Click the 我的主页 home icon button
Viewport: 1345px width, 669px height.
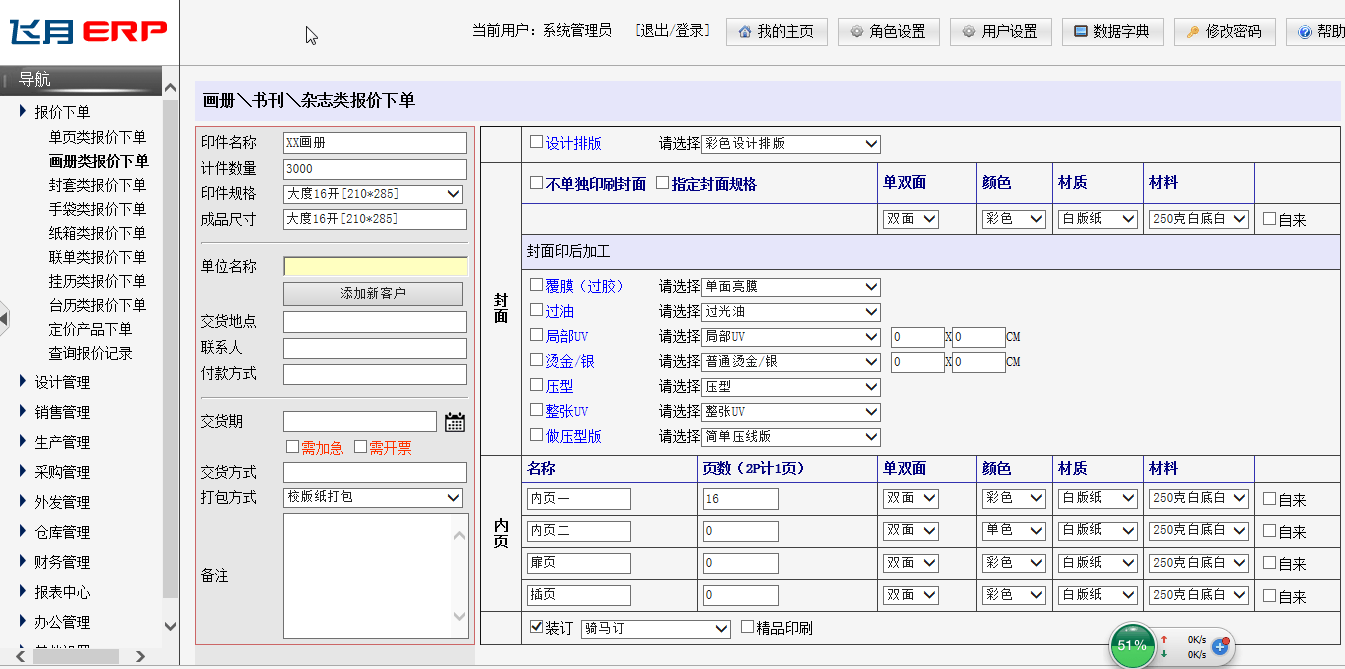[x=776, y=32]
